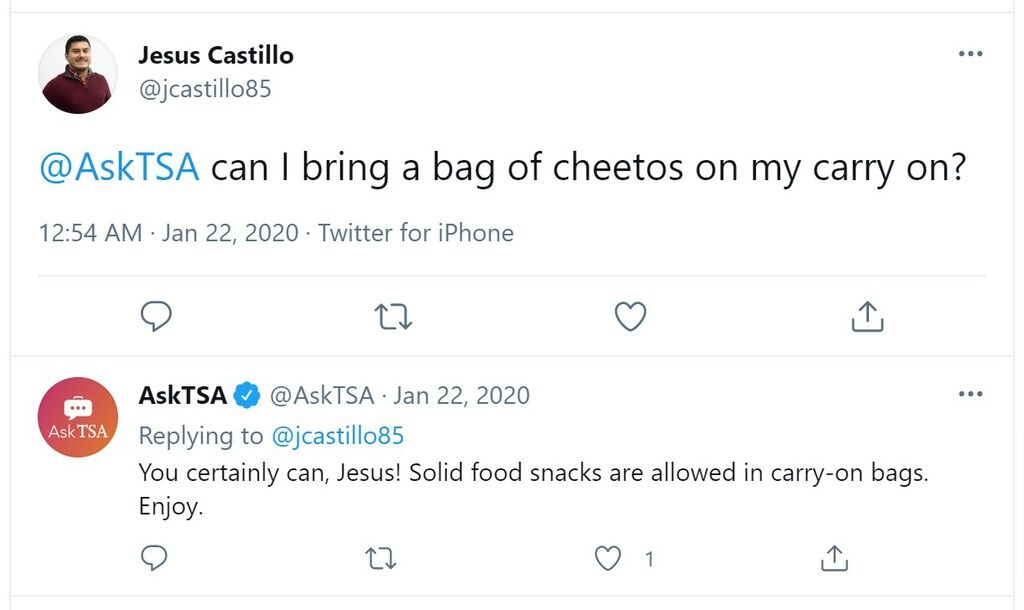Like the AskTSA reply with 1 like
This screenshot has height=610, width=1024.
[607, 558]
